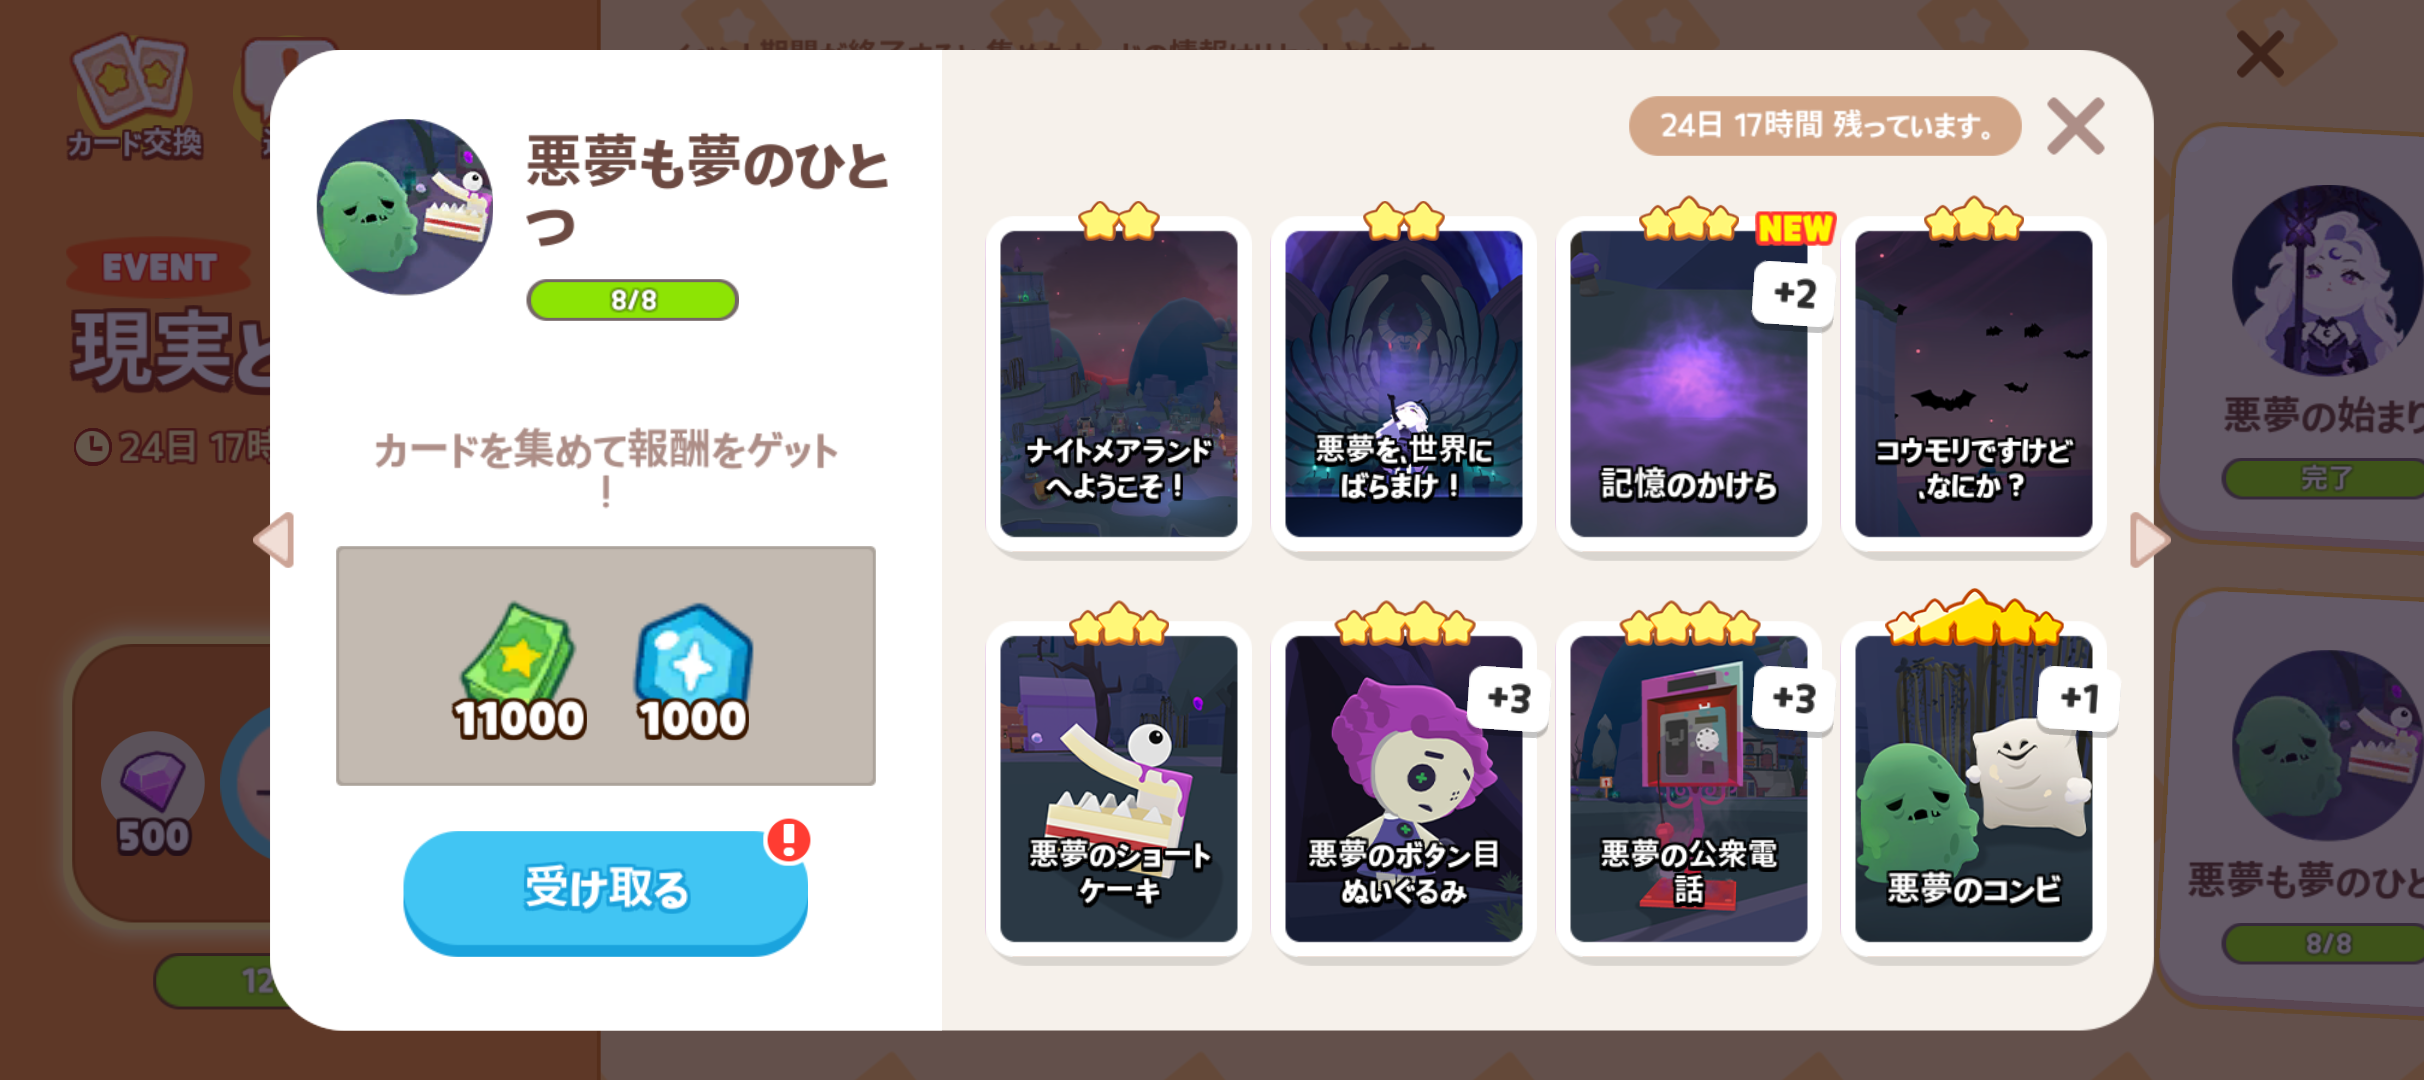Go to the previous card set arrow
Image resolution: width=2424 pixels, height=1080 pixels.
click(274, 540)
